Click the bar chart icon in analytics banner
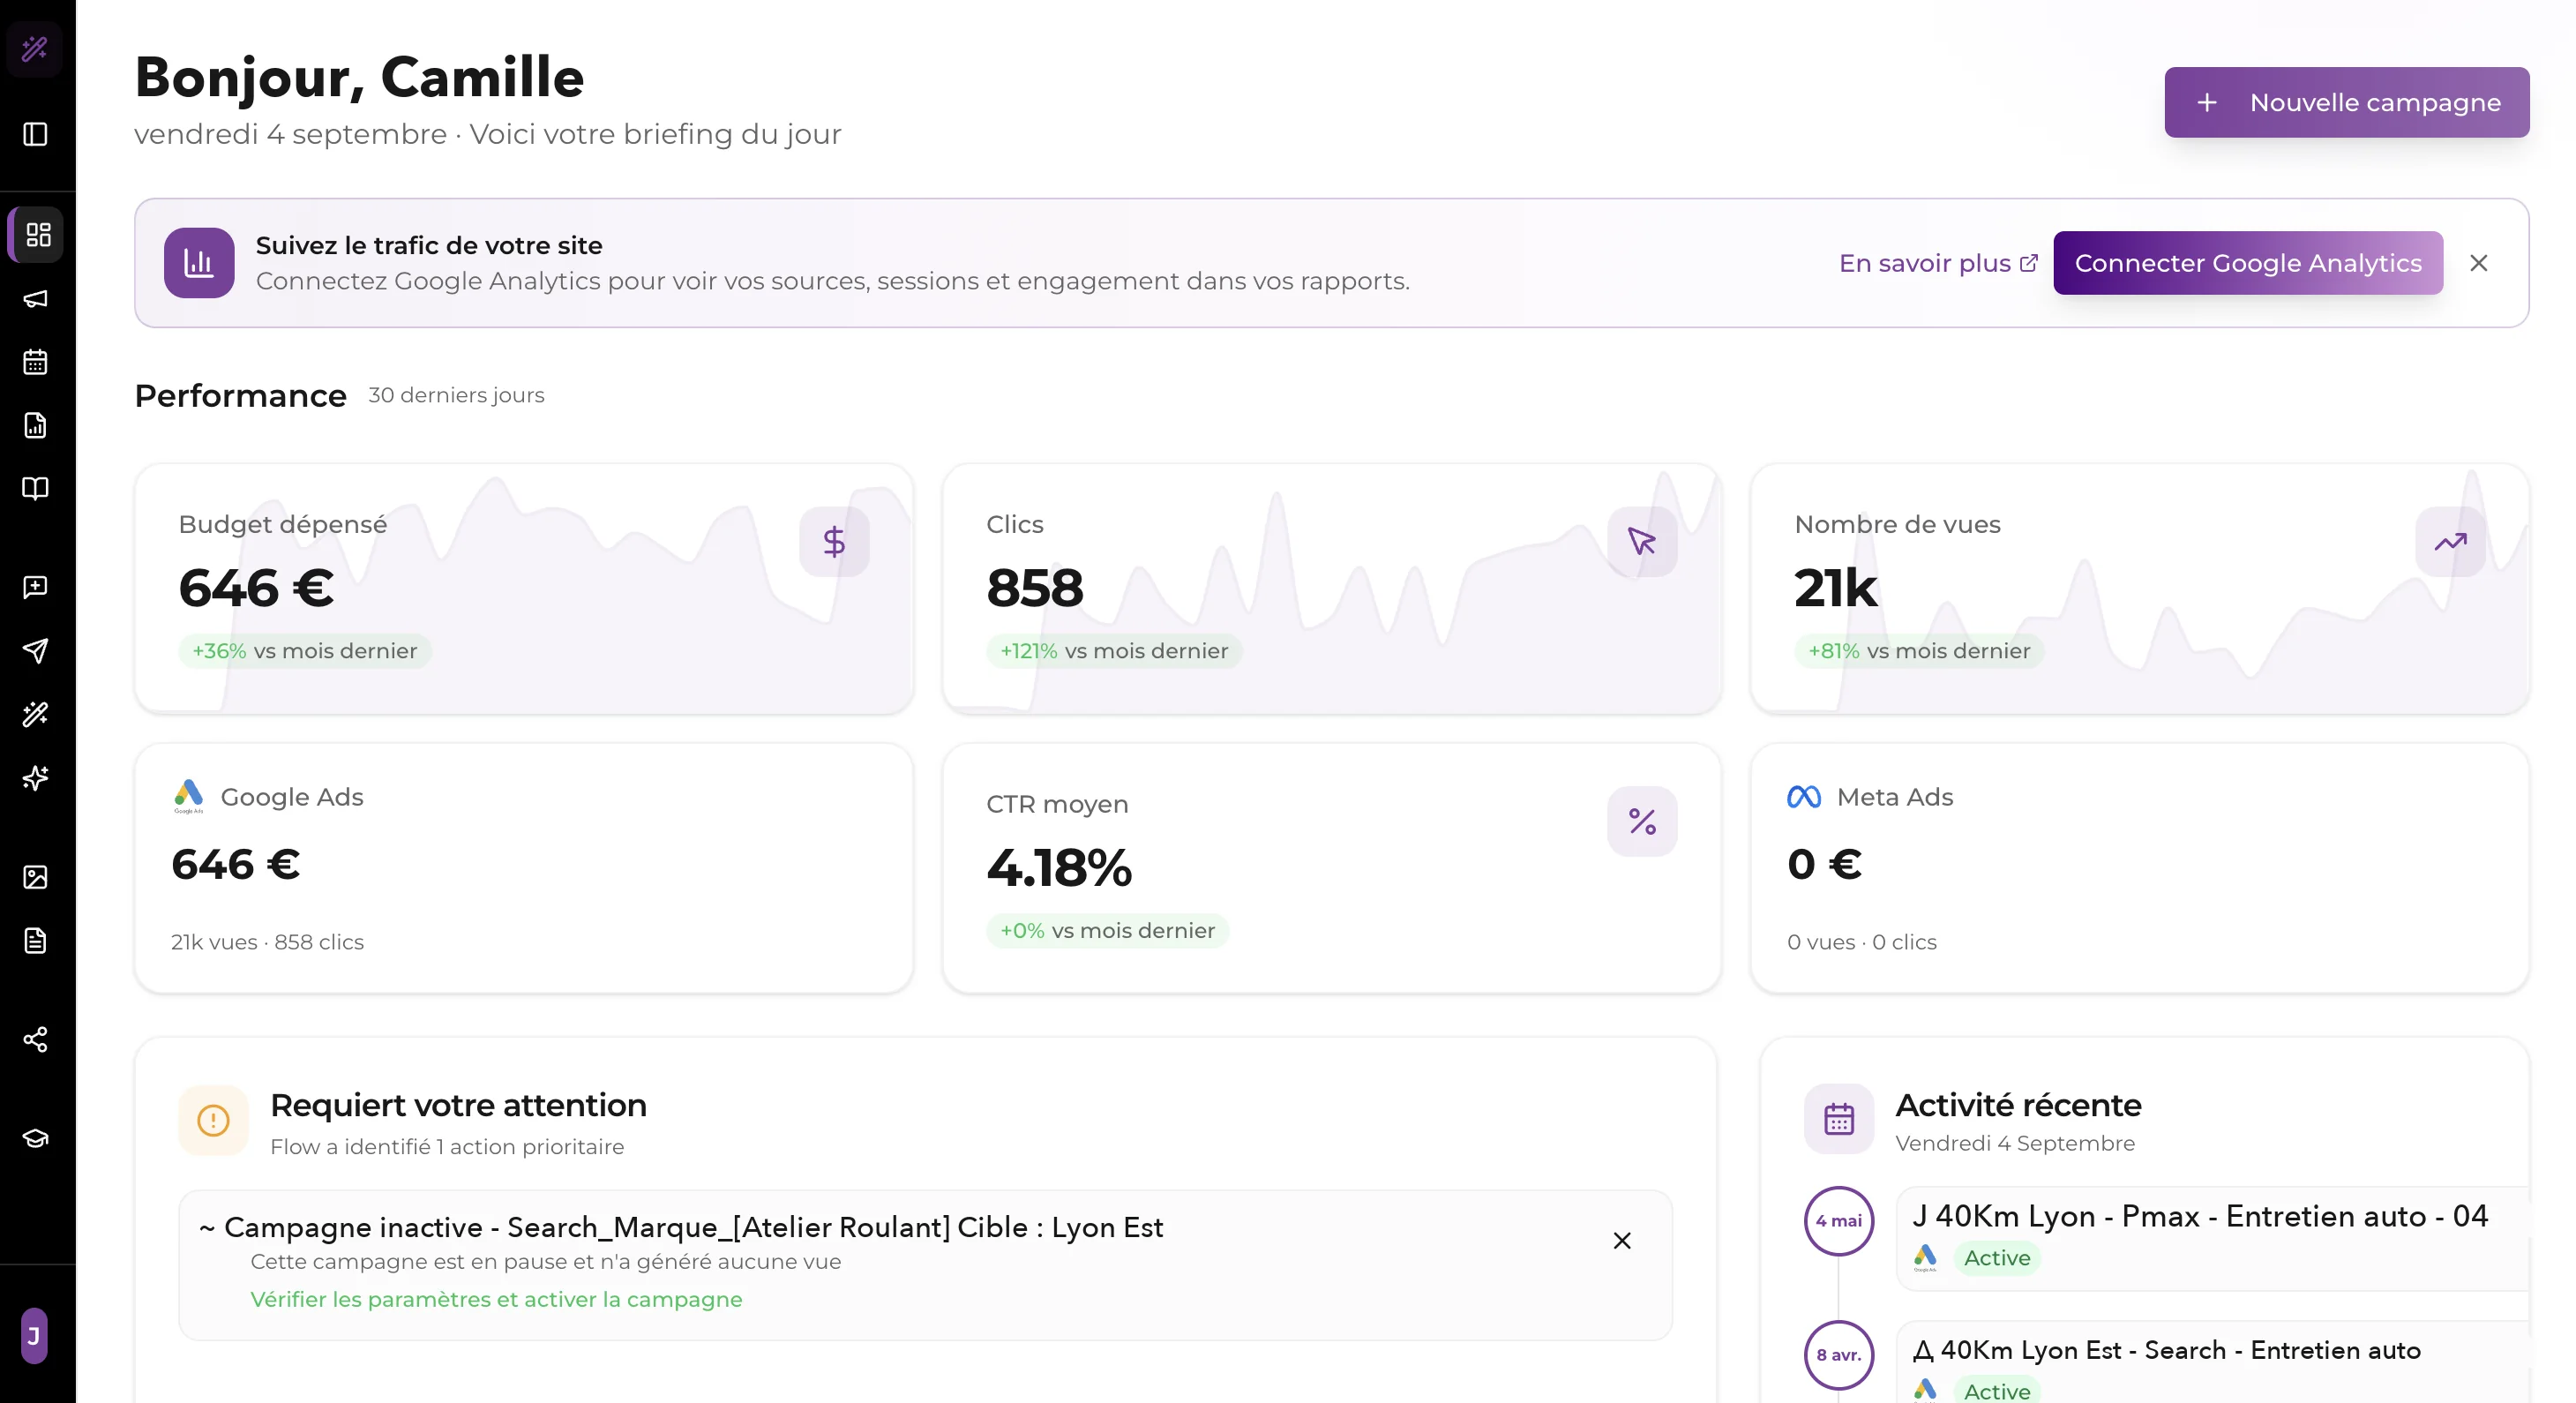 199,263
